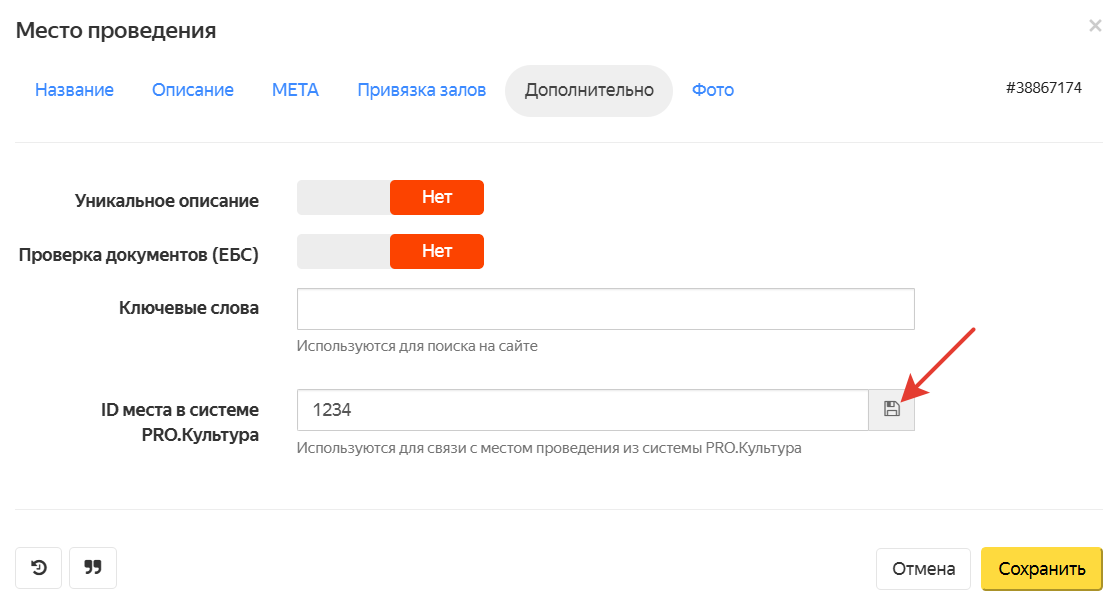Select the Дополнительно tab
Screen dimensions: 1116x606
[x=589, y=90]
